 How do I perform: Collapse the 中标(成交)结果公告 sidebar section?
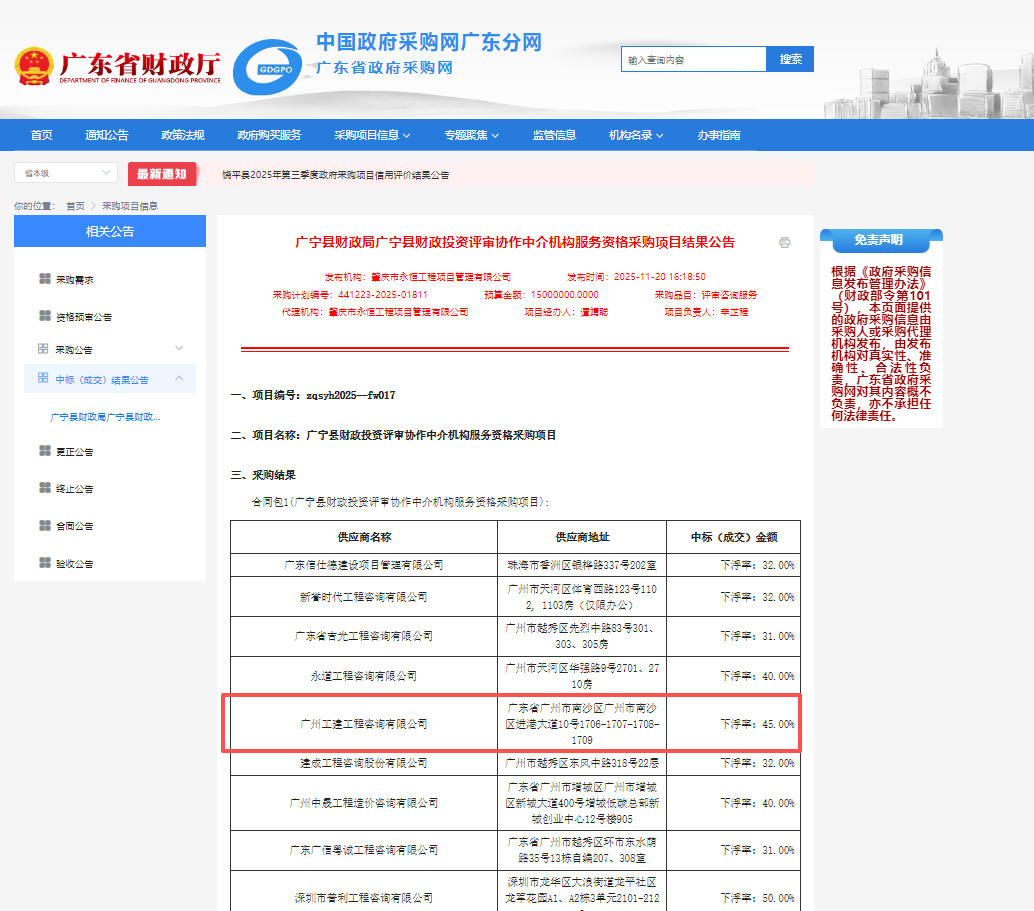click(x=179, y=379)
